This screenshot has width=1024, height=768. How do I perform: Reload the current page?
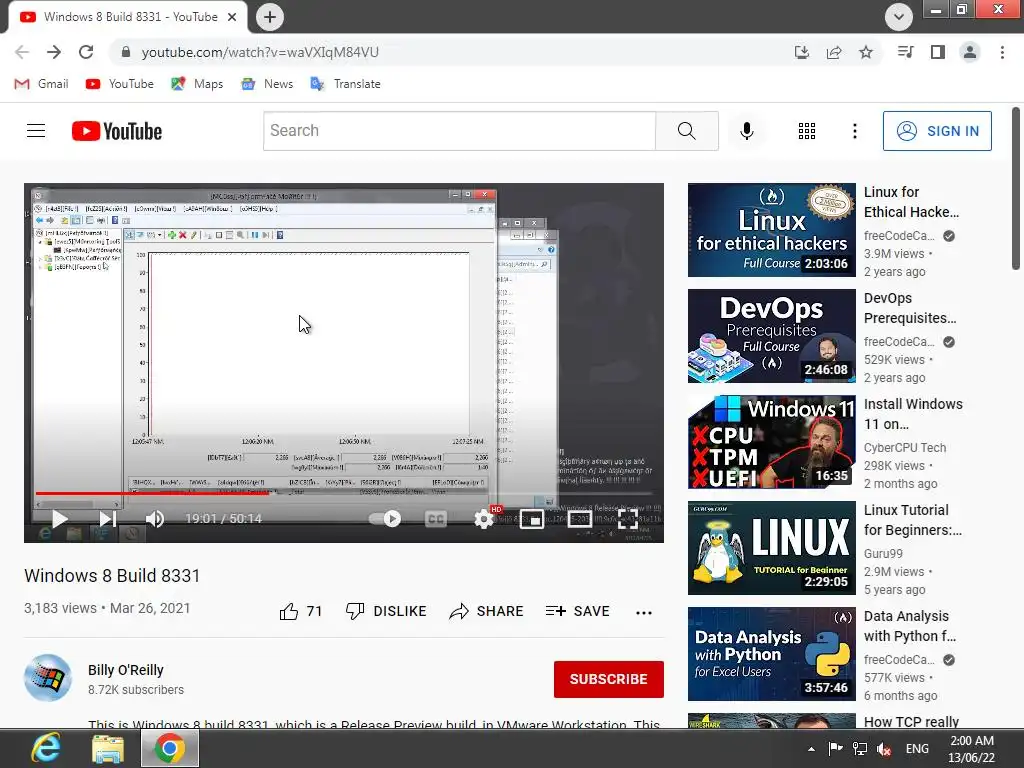pyautogui.click(x=86, y=52)
